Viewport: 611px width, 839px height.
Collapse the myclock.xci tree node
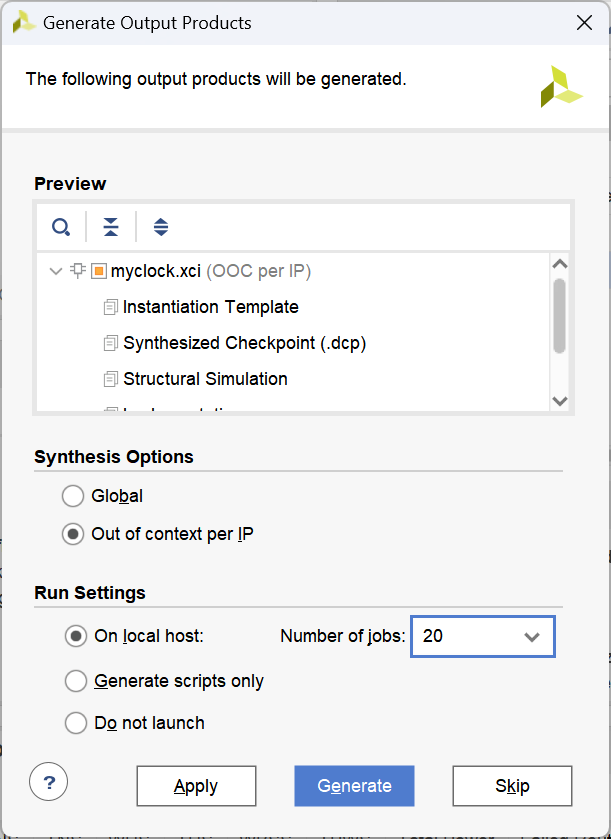(x=55, y=271)
